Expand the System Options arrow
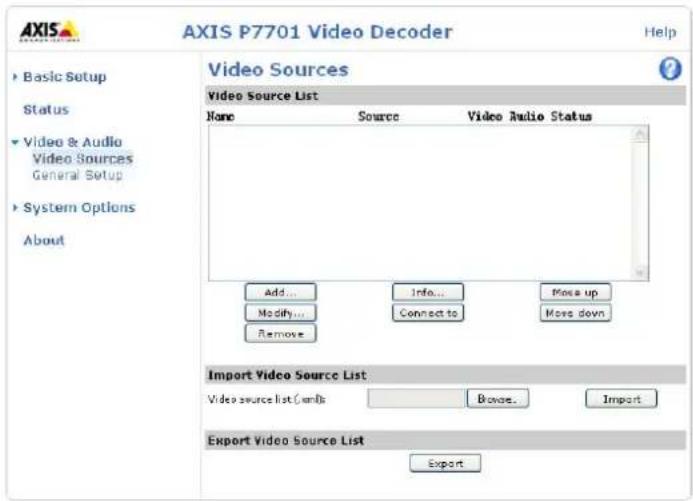The width and height of the screenshot is (693, 501). [x=15, y=208]
